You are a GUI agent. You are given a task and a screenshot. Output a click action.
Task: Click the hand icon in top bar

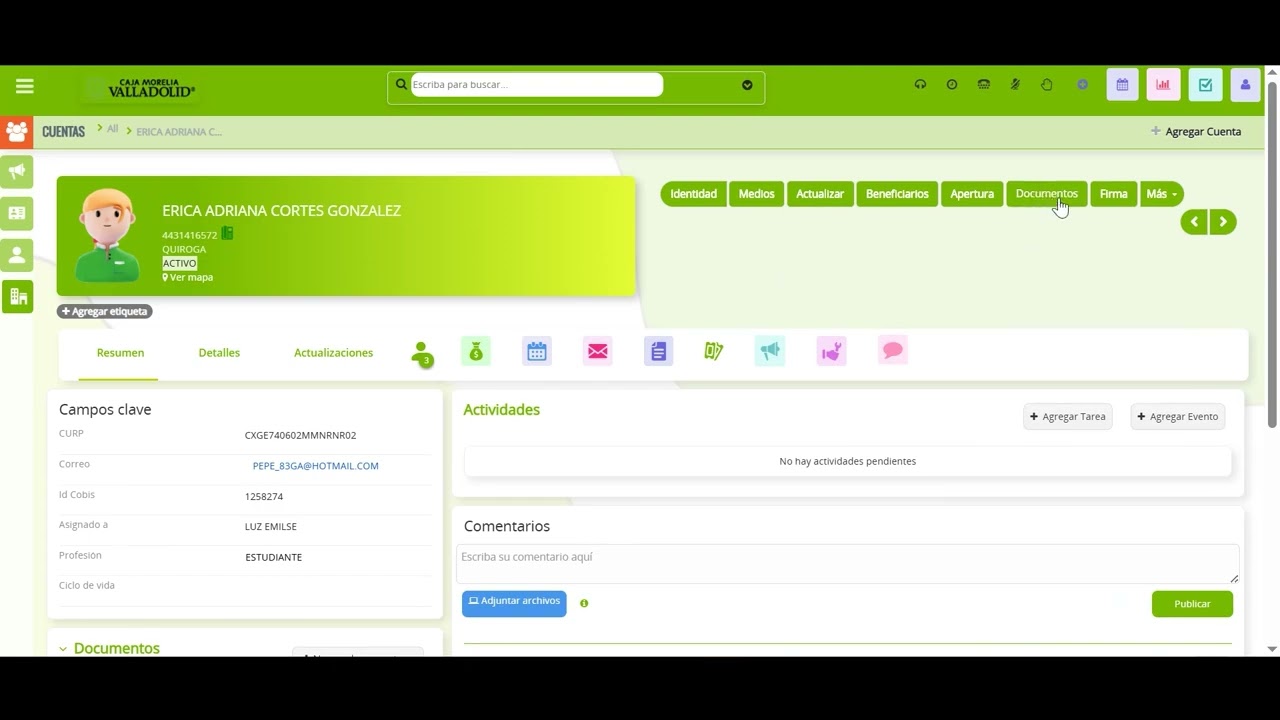[1047, 85]
